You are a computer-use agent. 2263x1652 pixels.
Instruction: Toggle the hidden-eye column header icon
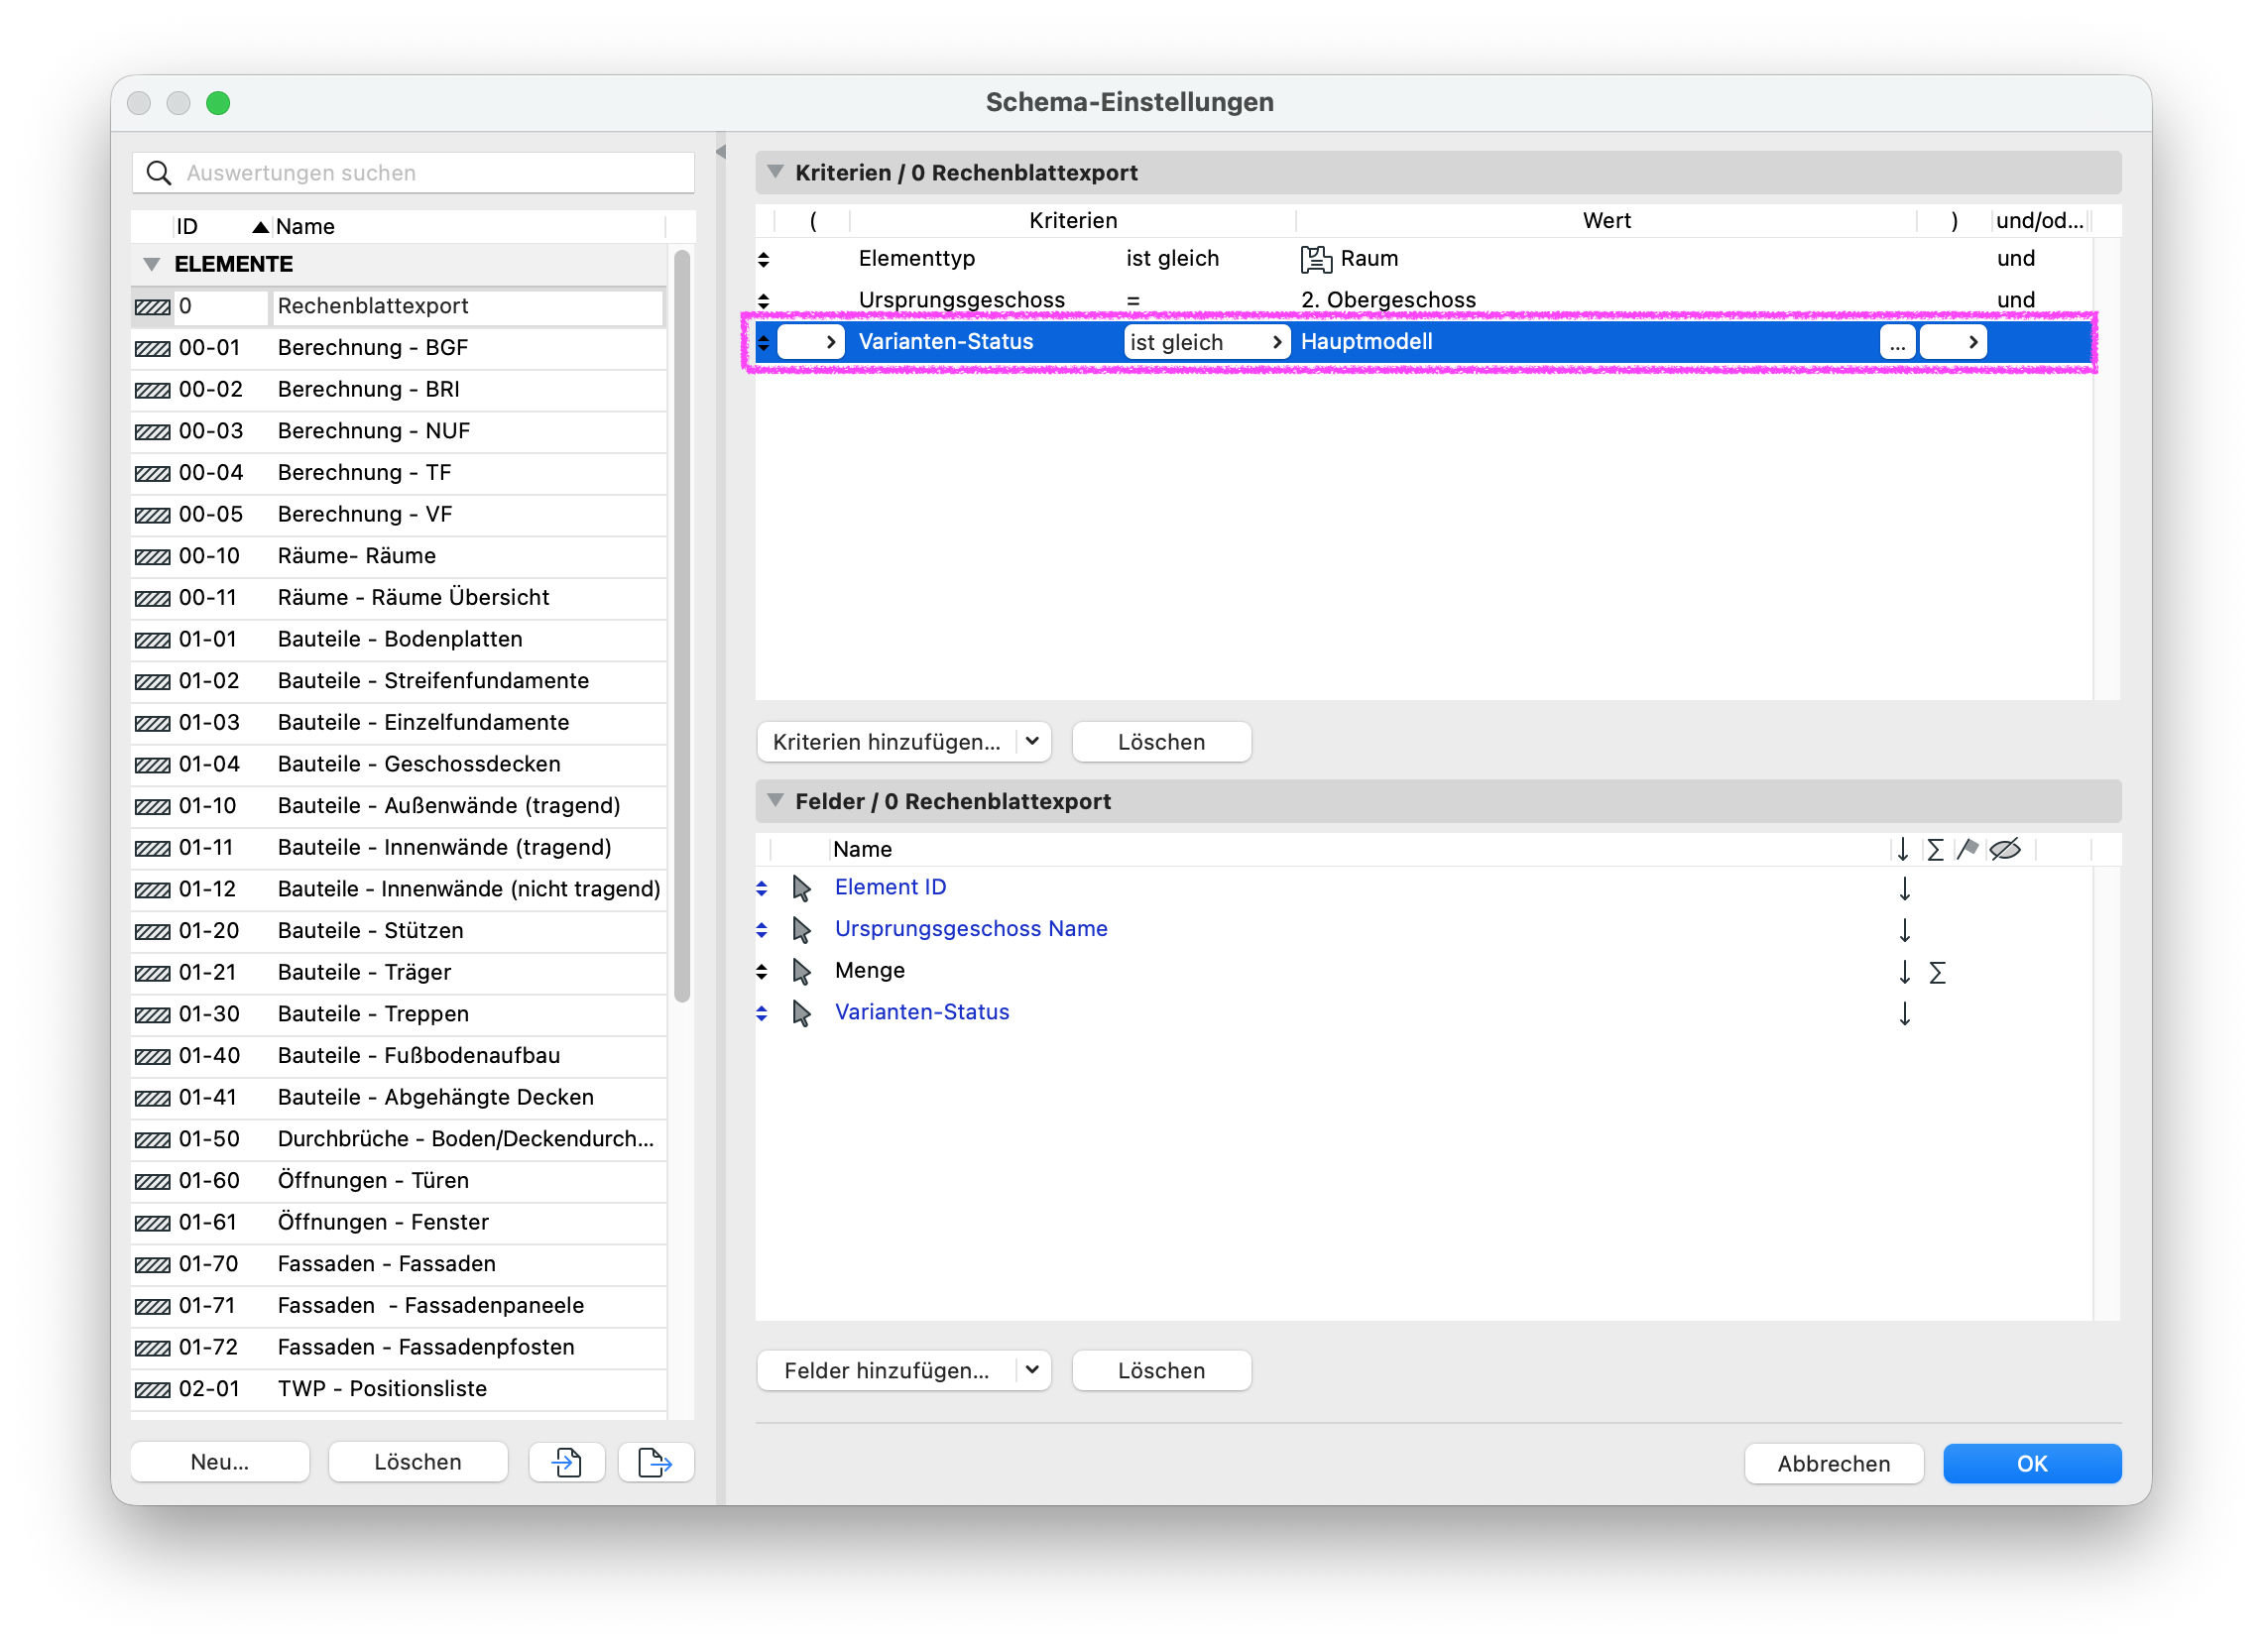(2005, 850)
